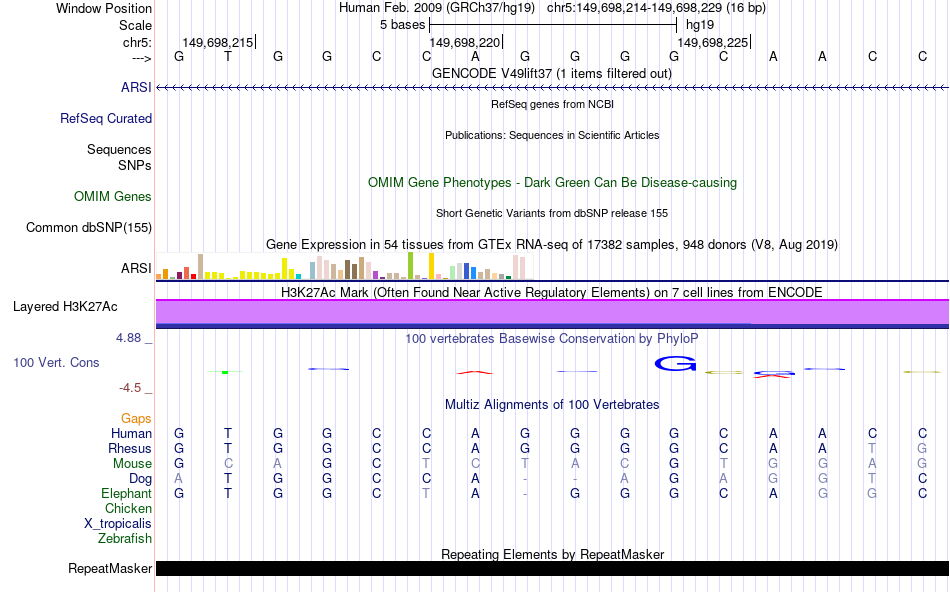Open the OMIM Genes track label
Screen dimensions: 950x592
coord(112,196)
